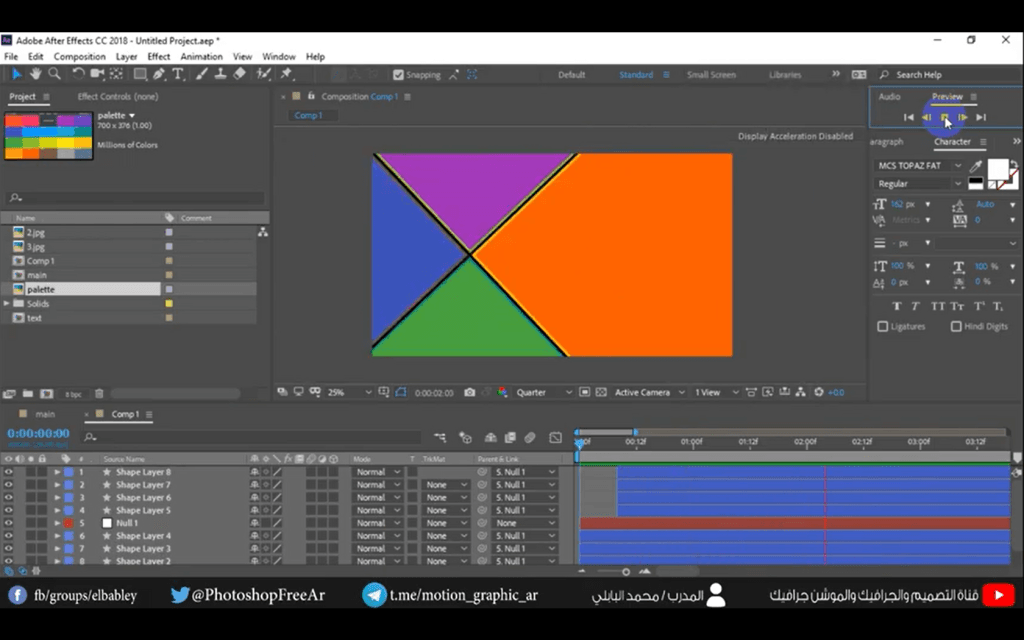
Task: Click the delete trash icon in Project panel
Action: click(x=99, y=394)
